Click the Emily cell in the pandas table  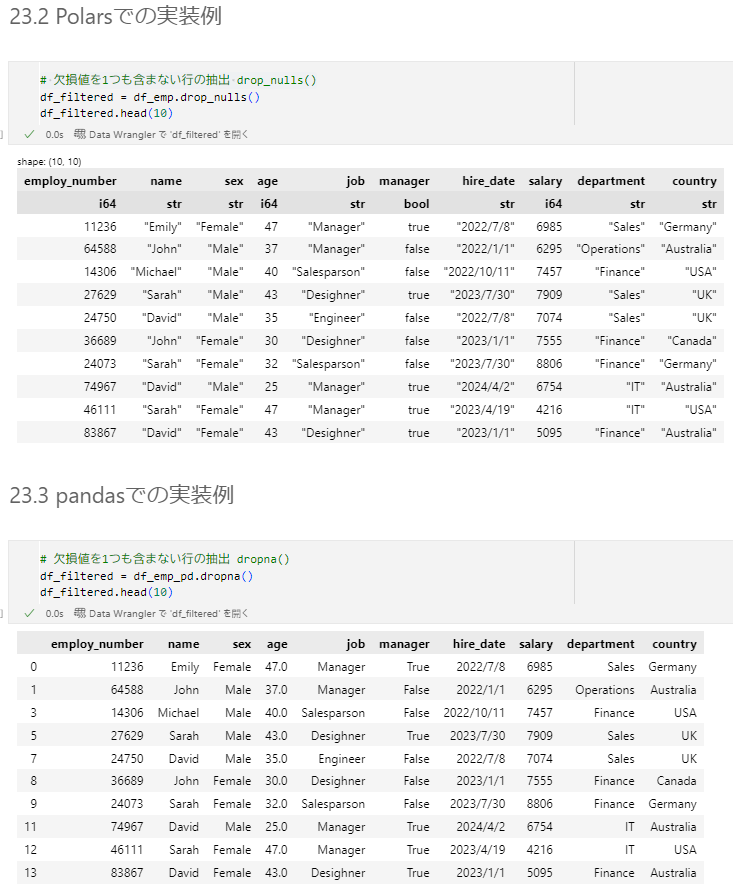[185, 667]
